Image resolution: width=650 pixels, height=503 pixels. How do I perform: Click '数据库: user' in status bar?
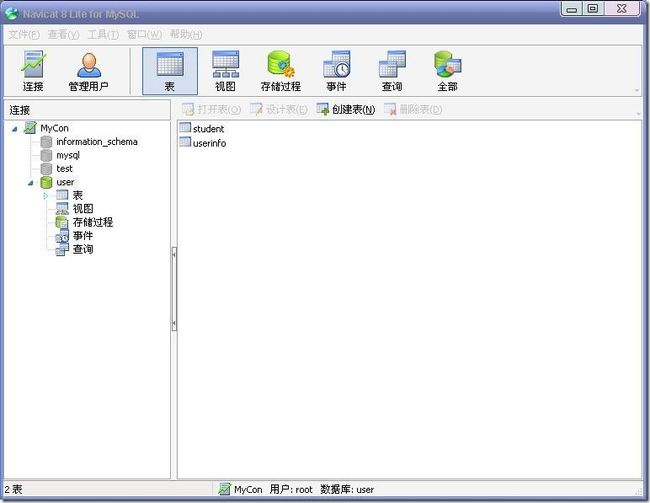tap(347, 490)
